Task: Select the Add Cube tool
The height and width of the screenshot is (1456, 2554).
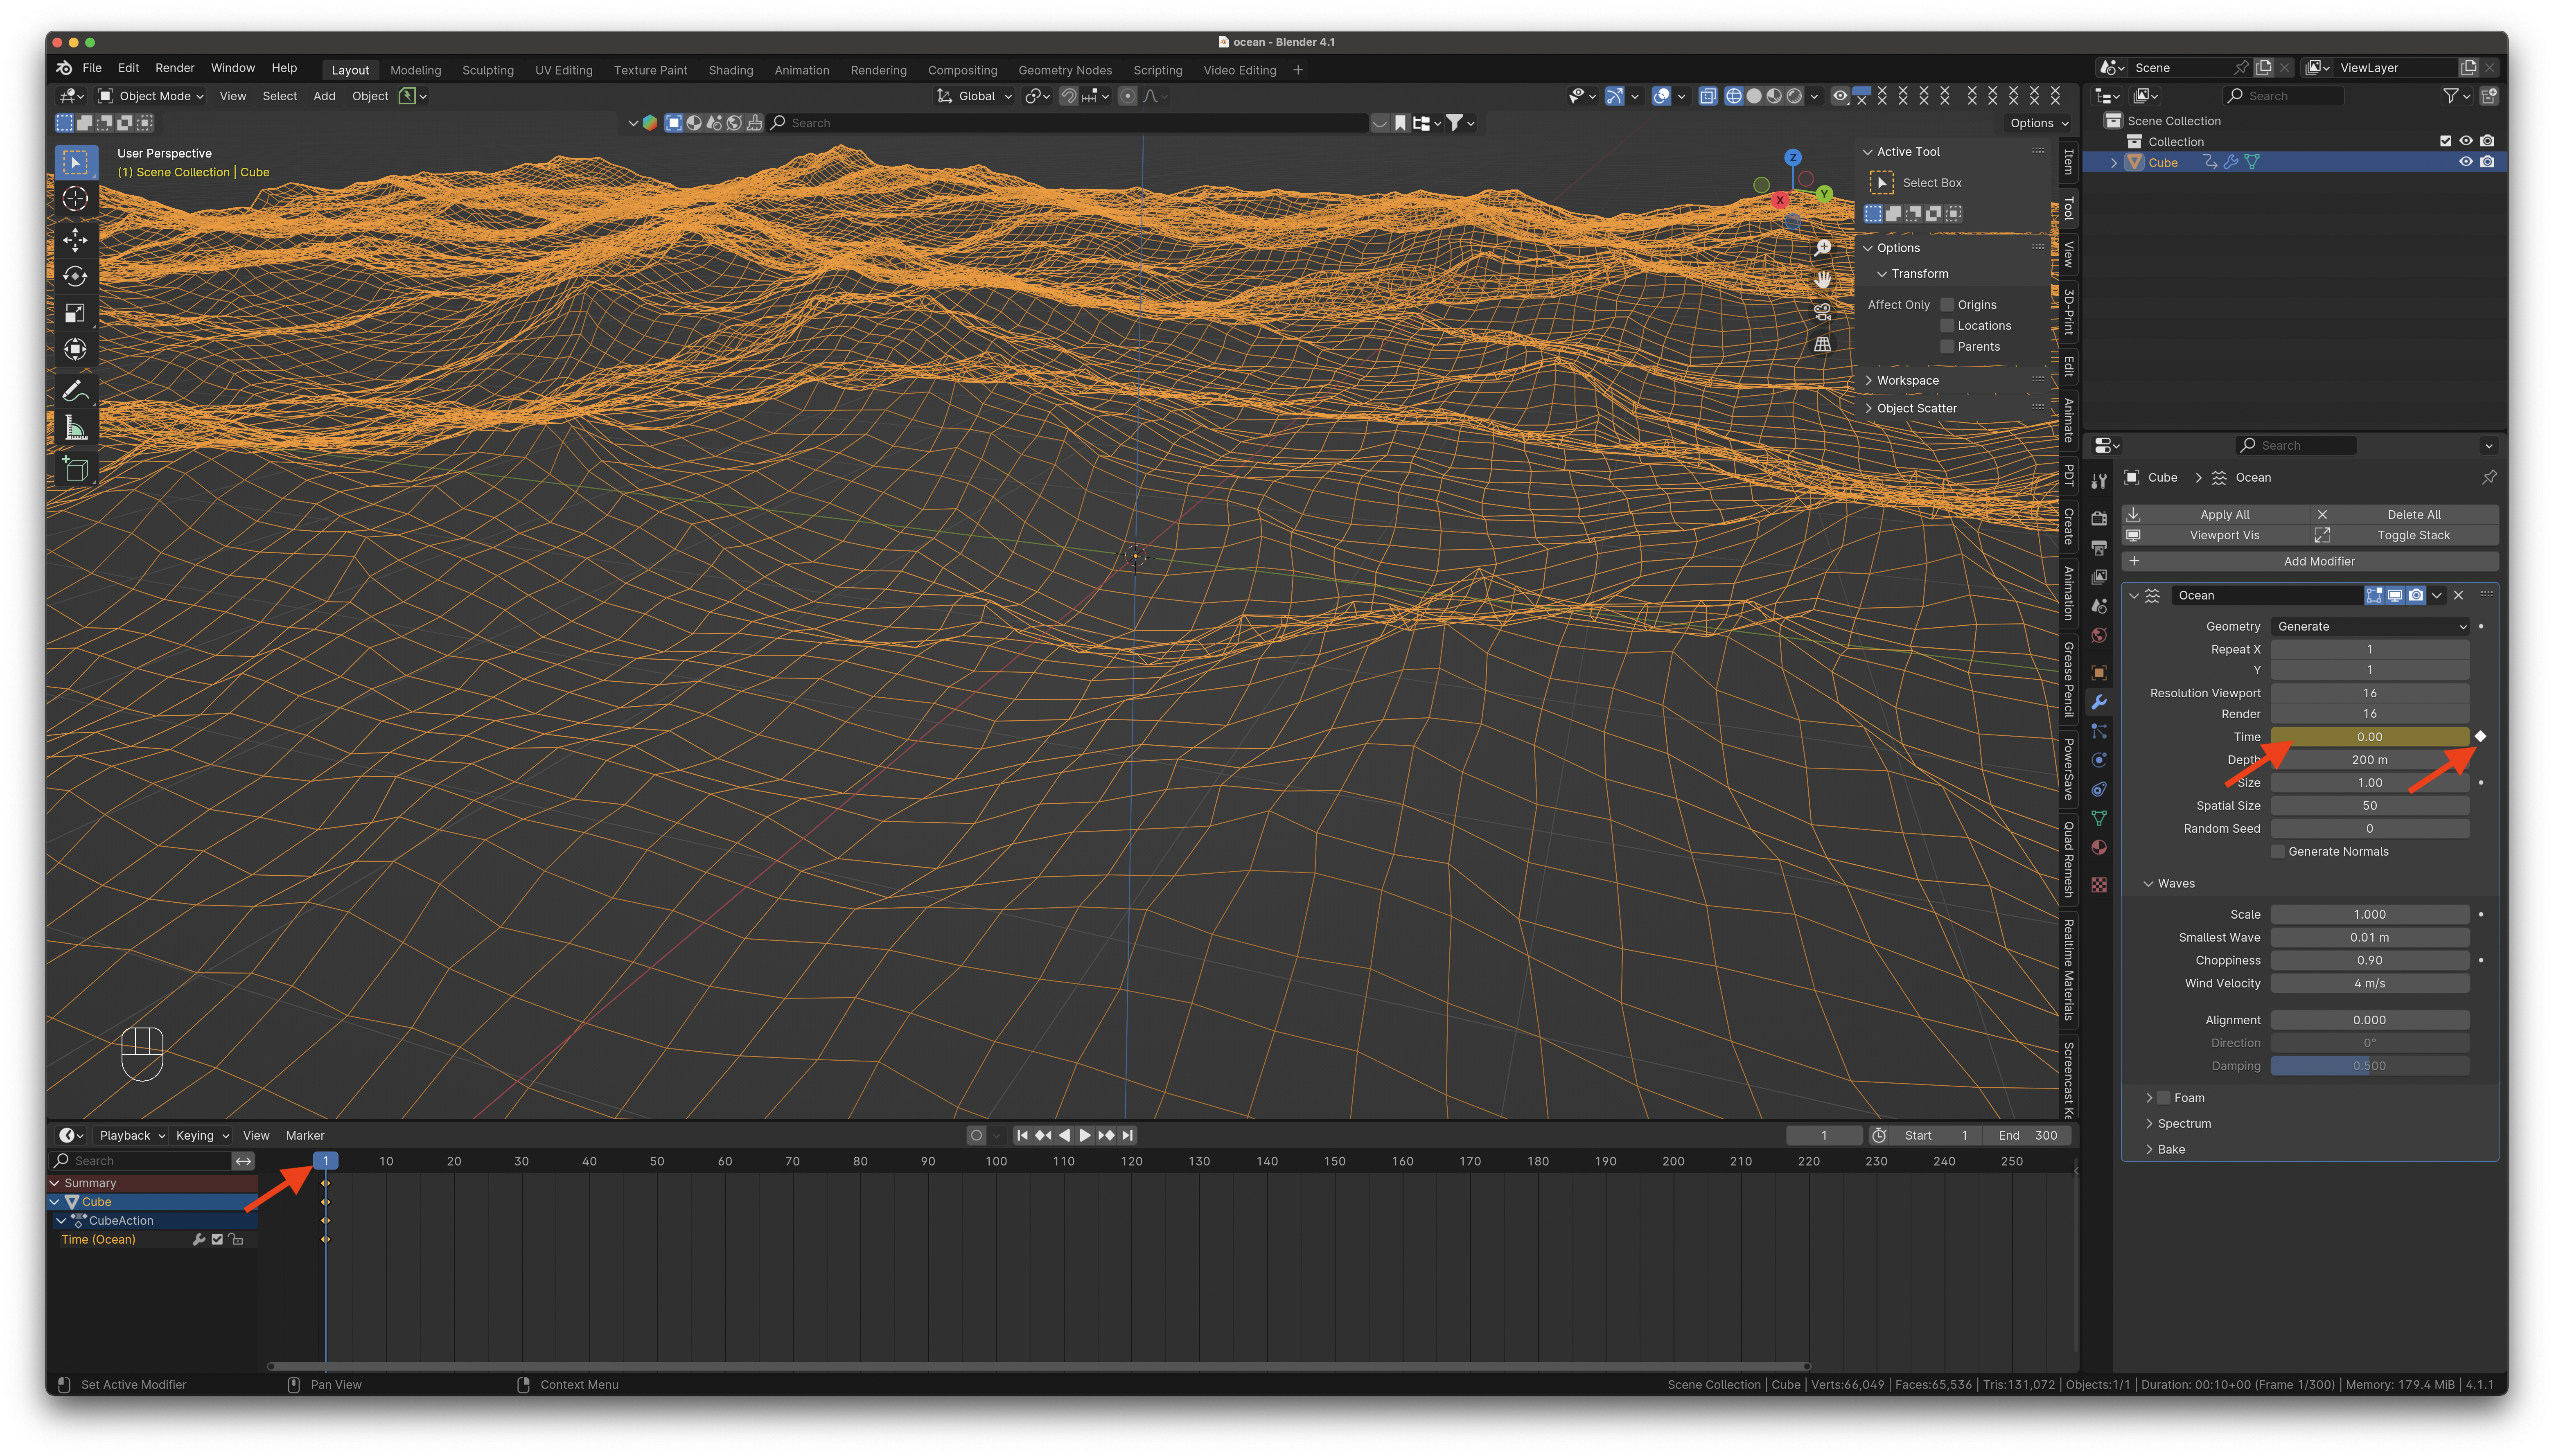Action: [x=75, y=468]
